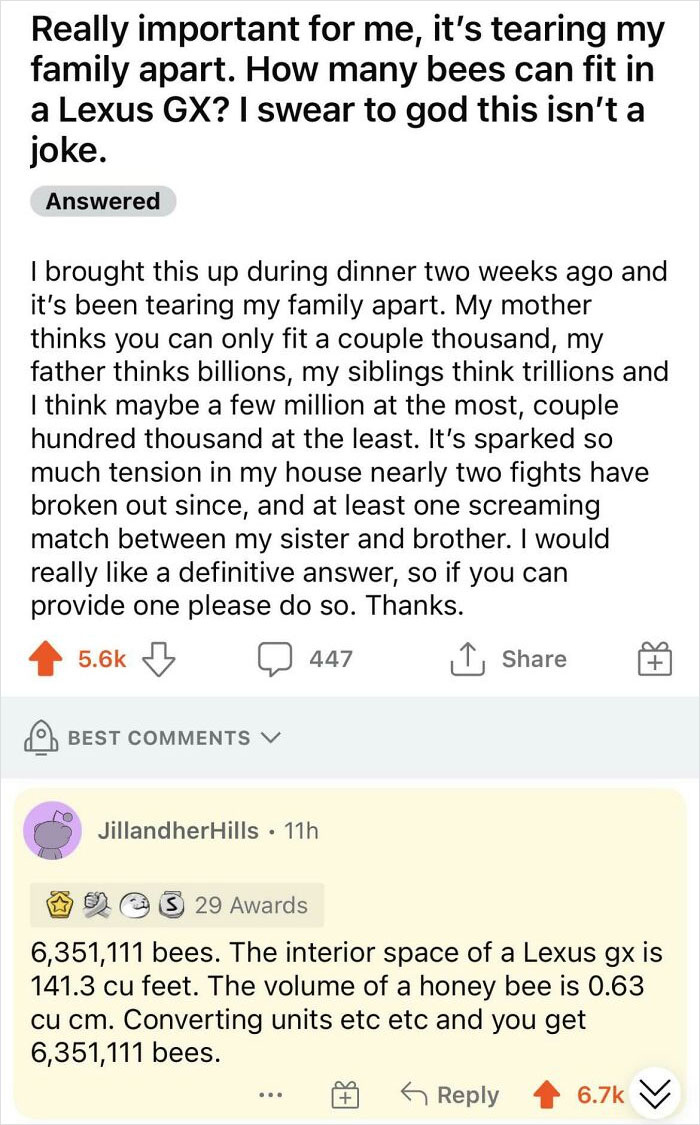Open JillandherHills' avatar
Viewport: 700px width, 1125px height.
(x=53, y=830)
